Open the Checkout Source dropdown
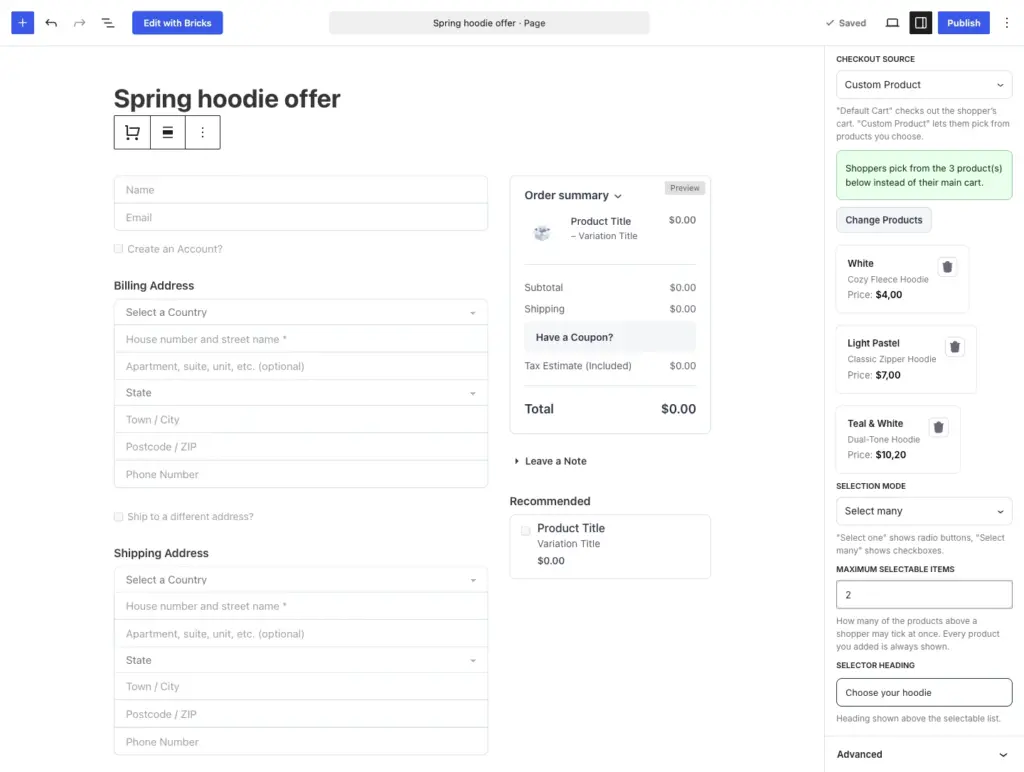Screen dimensions: 1024x772 pos(923,85)
